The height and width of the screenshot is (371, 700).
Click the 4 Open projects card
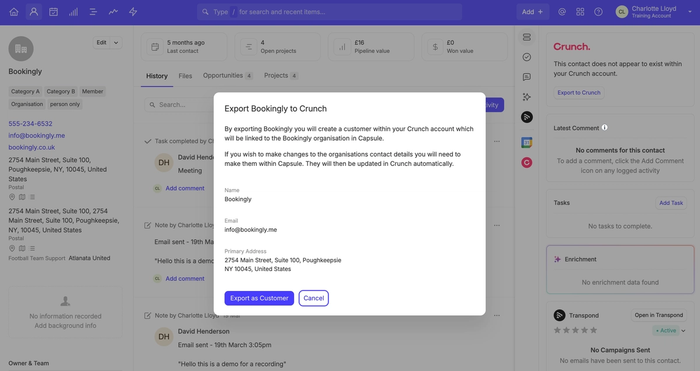coord(278,47)
